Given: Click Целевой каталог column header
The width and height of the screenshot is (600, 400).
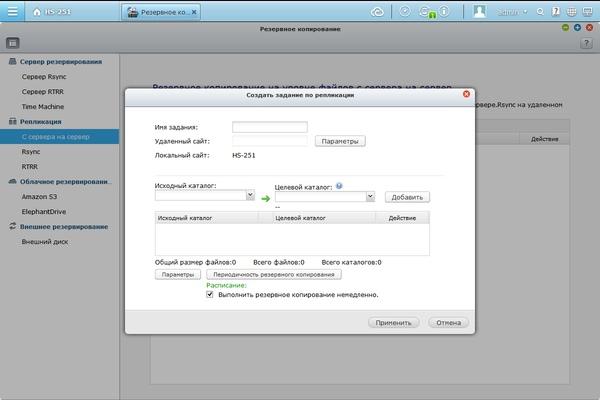Looking at the screenshot, I should [324, 218].
